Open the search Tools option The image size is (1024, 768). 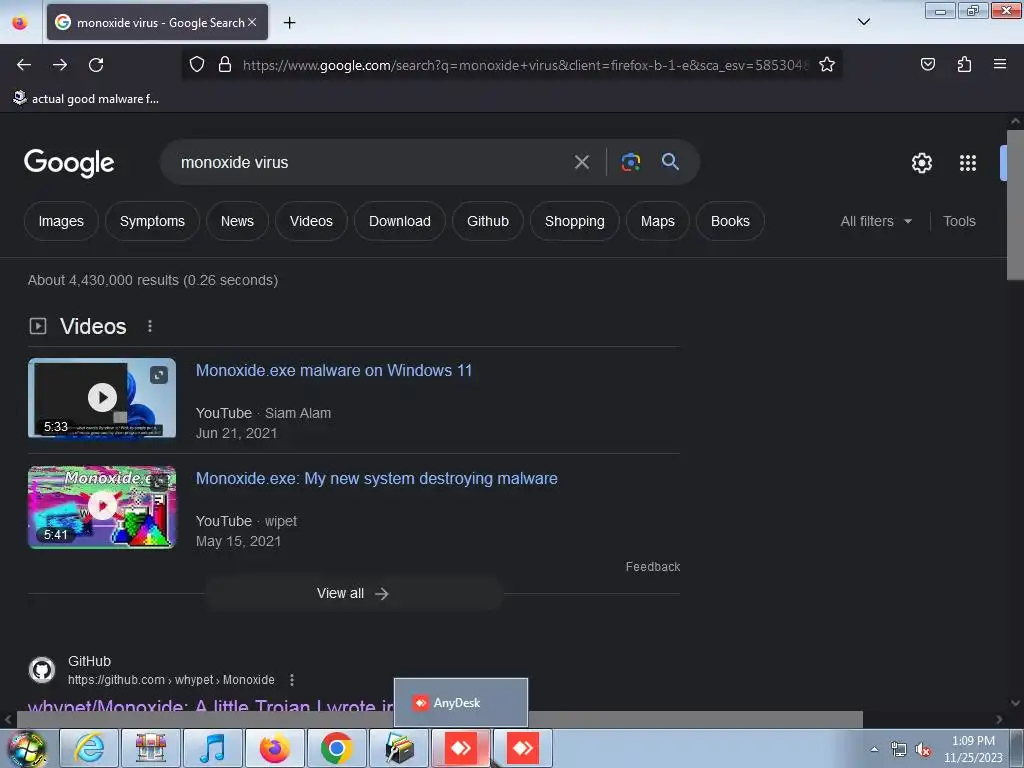959,221
